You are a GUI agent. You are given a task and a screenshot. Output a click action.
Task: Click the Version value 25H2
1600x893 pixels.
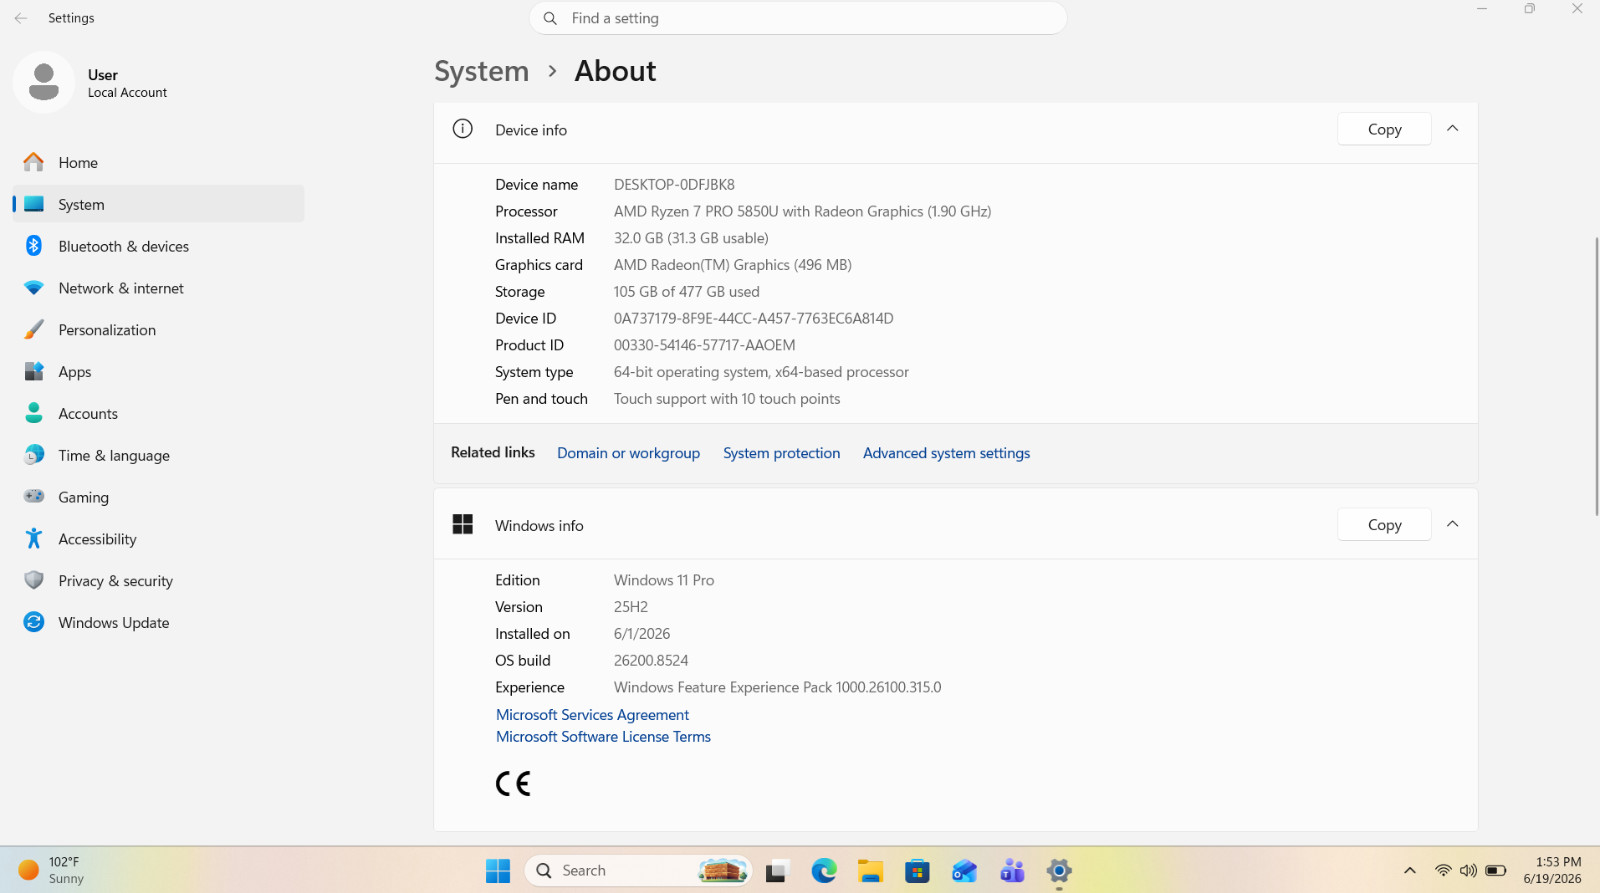631,607
